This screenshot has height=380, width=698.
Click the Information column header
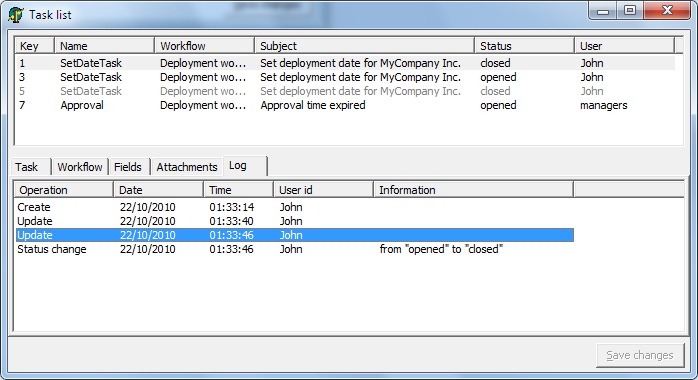[x=473, y=190]
